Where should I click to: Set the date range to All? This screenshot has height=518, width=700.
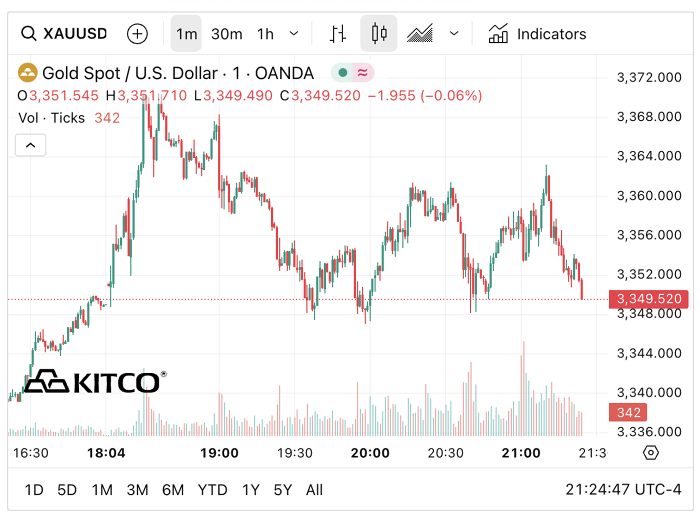point(314,490)
